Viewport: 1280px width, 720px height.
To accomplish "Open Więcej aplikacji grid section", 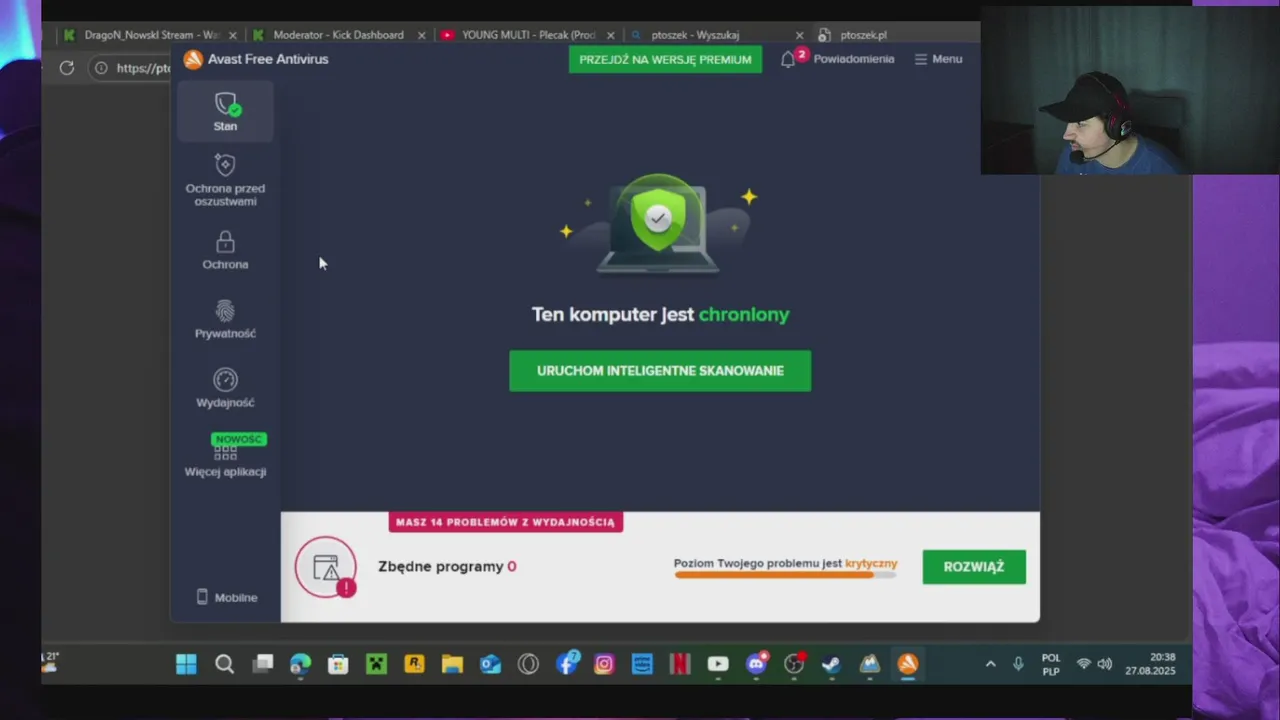I will [x=225, y=456].
